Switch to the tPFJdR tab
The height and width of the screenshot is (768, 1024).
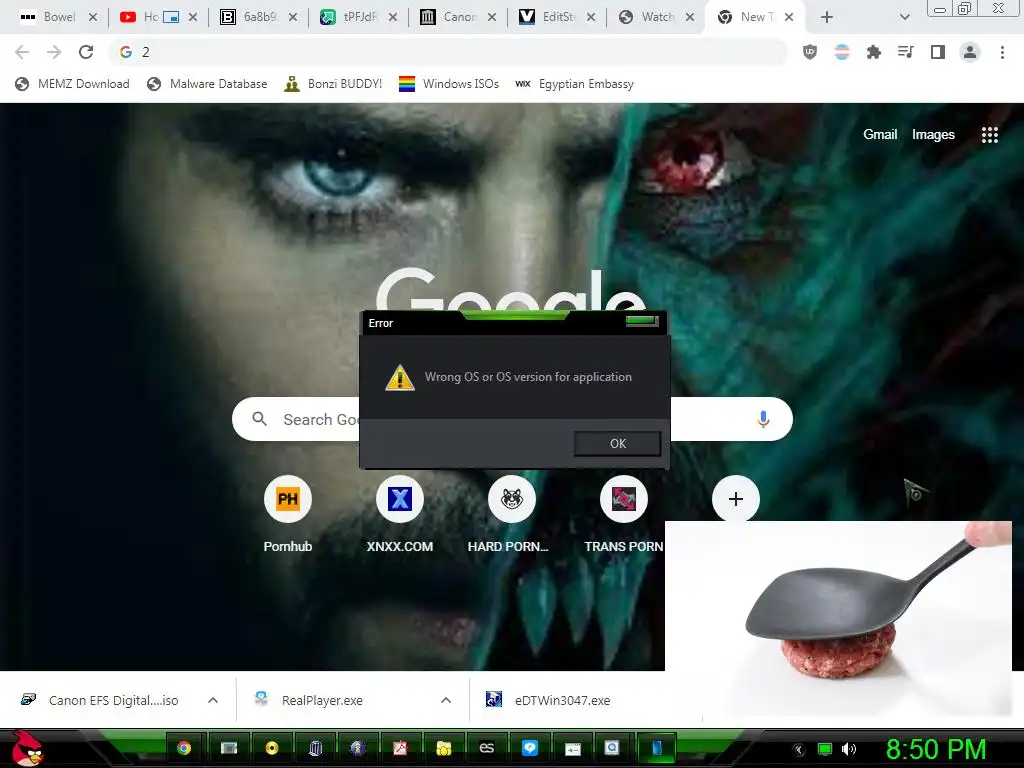click(x=358, y=18)
